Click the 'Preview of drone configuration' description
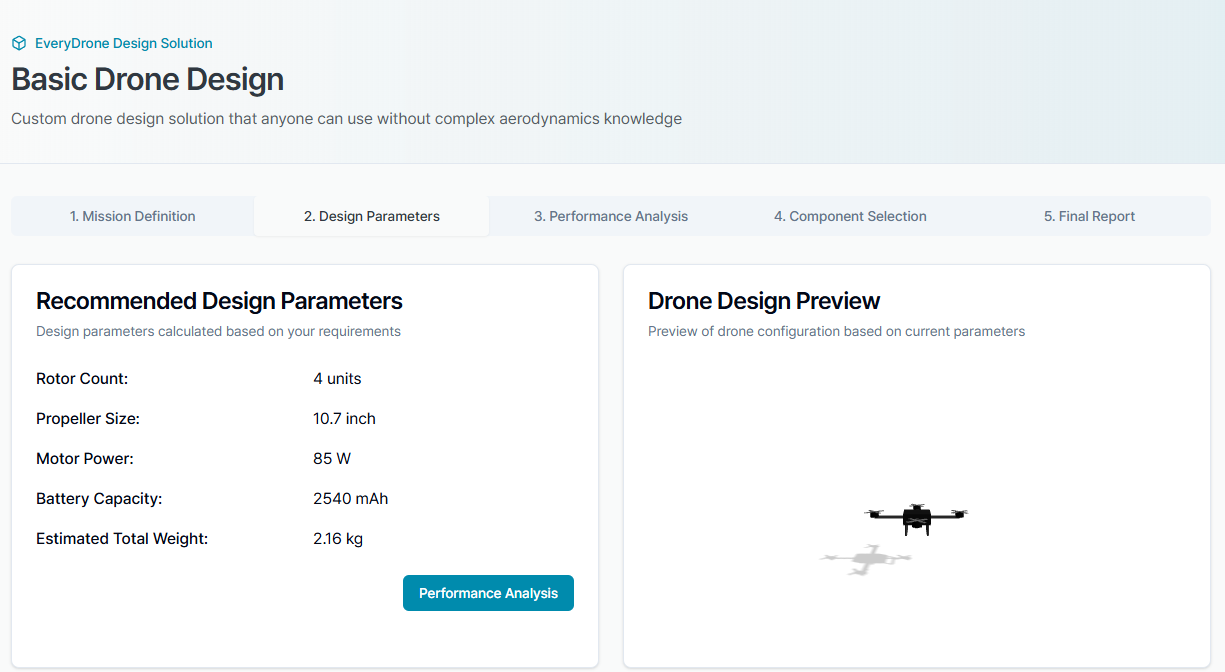The width and height of the screenshot is (1225, 672). 836,331
